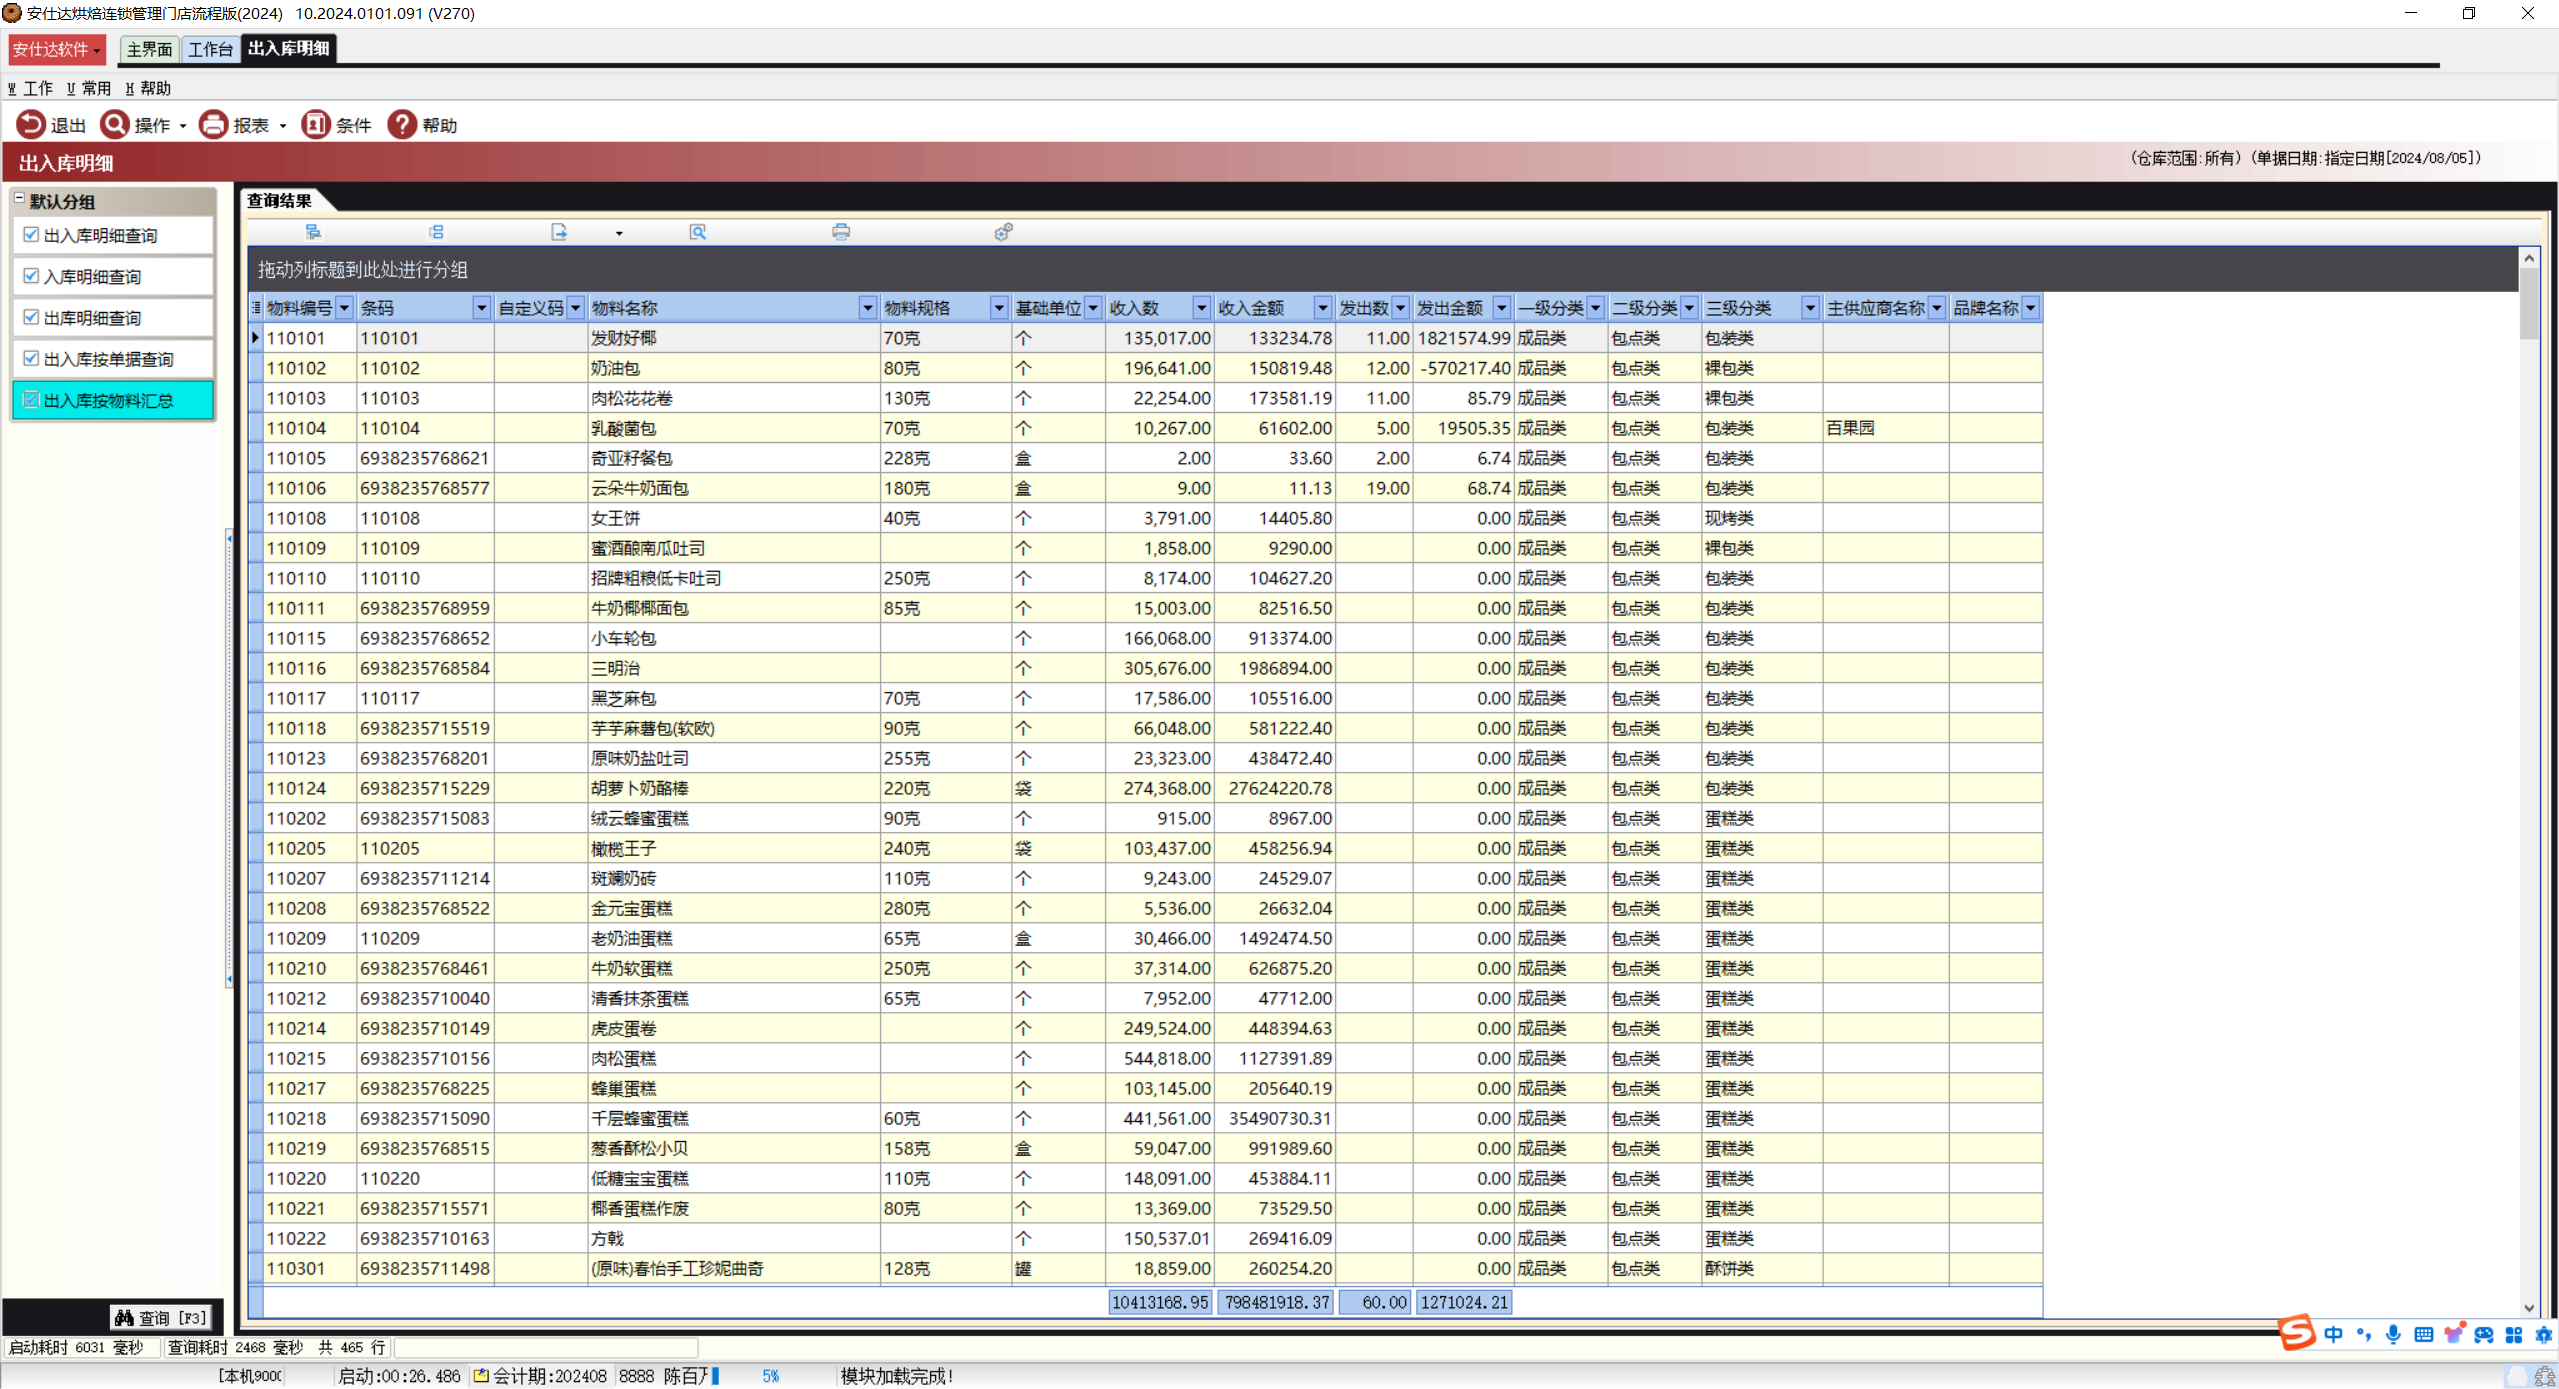Click the vertical scrollbar down arrow
Image resolution: width=2559 pixels, height=1389 pixels.
coord(2529,1308)
